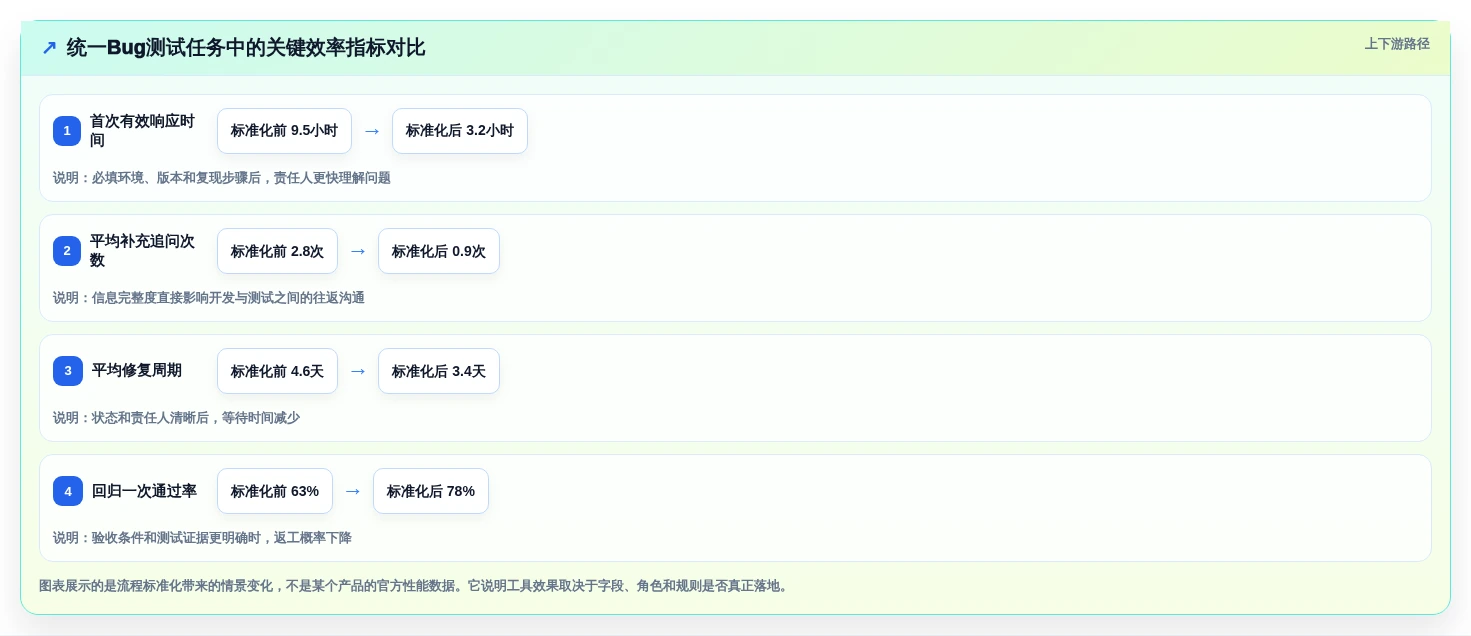Click the arrow between 2.8次 and 0.9次
1471x636 pixels.
pos(358,251)
